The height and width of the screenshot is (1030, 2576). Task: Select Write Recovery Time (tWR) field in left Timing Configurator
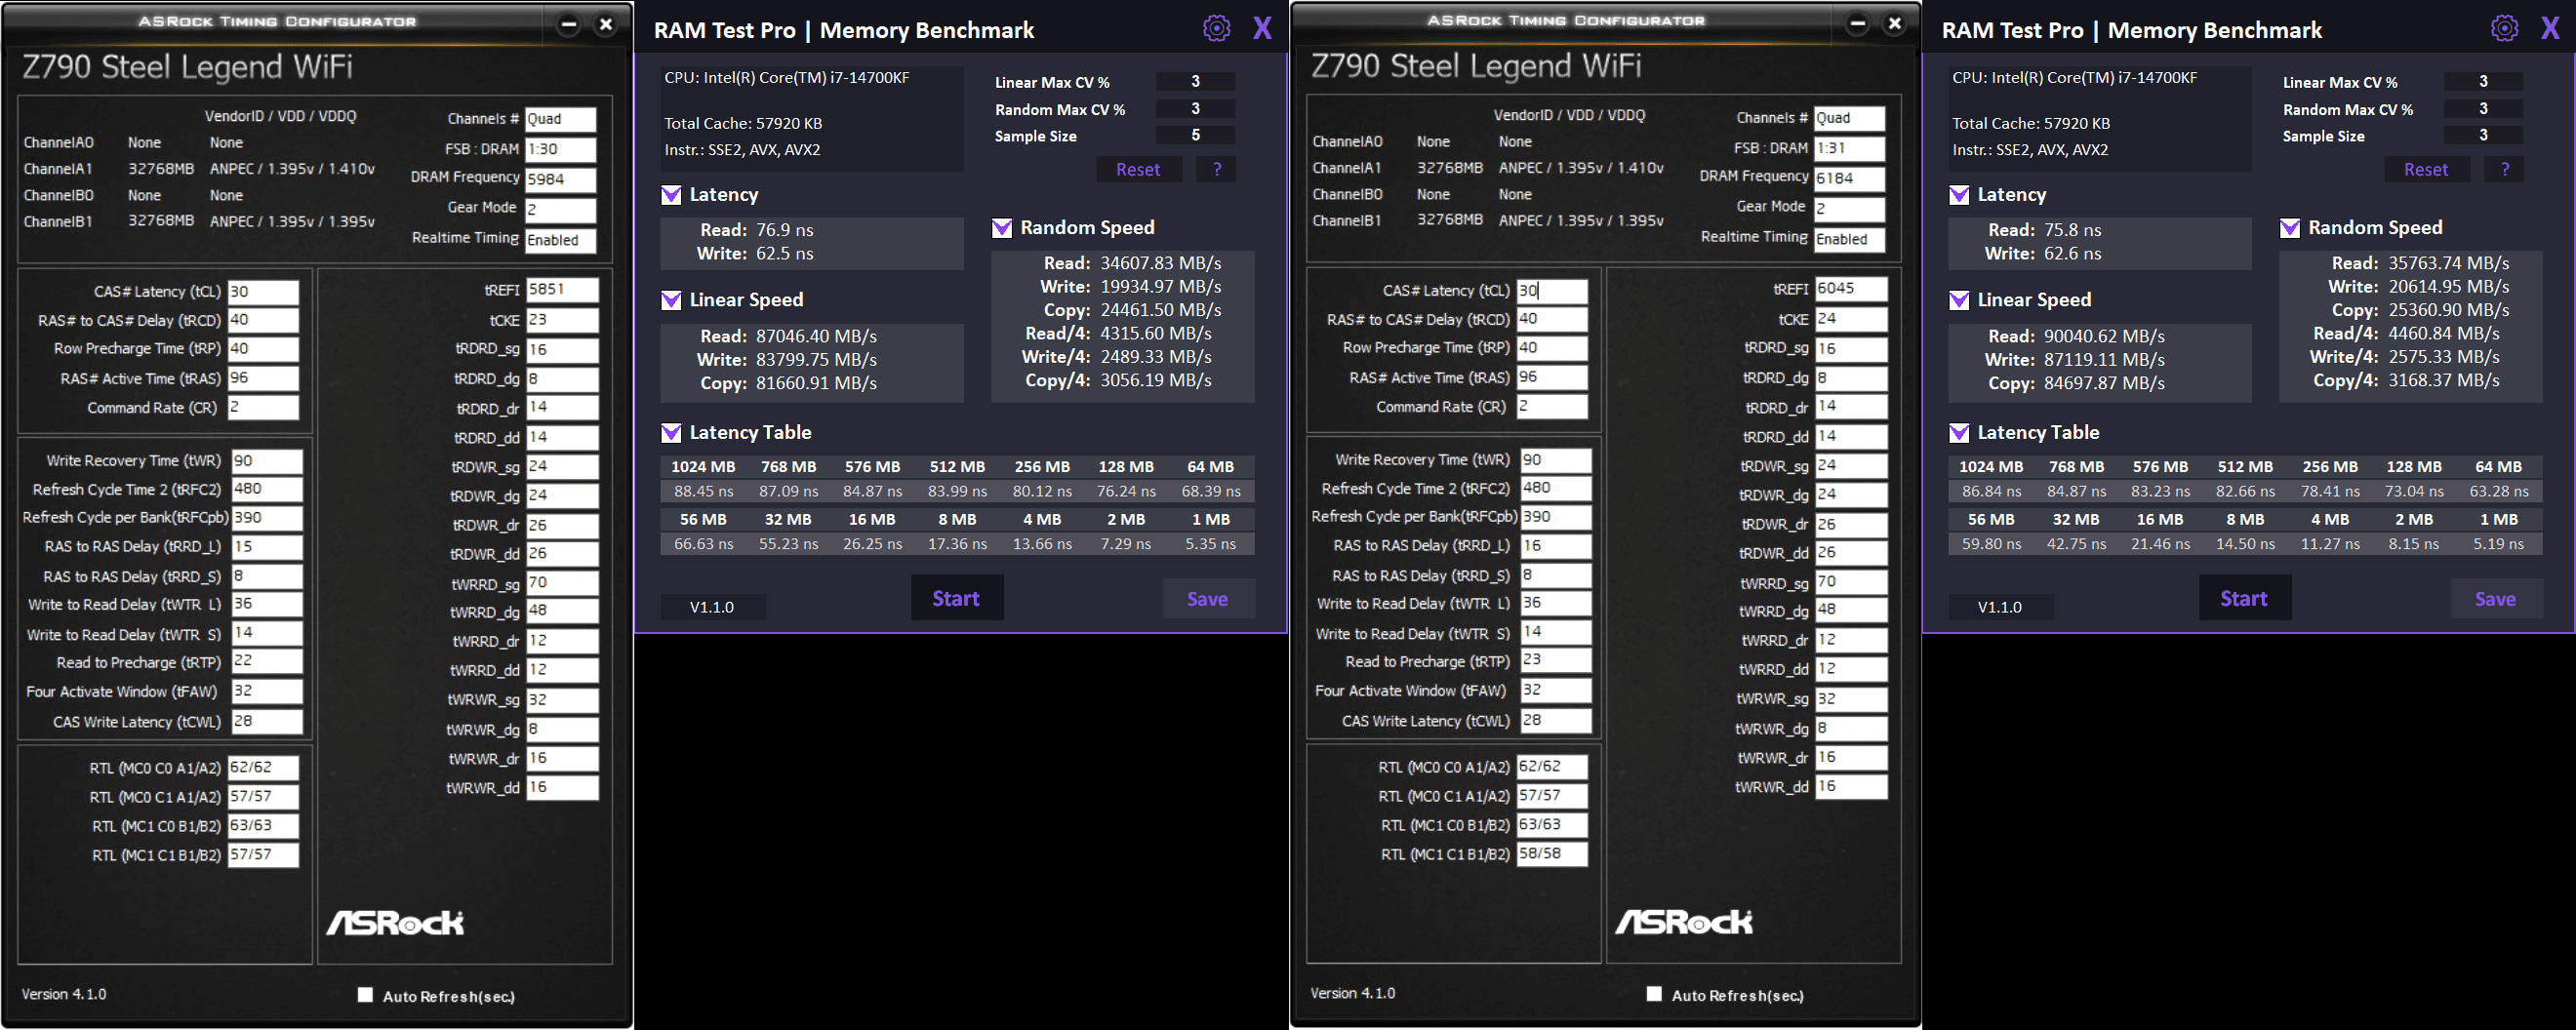pyautogui.click(x=267, y=461)
